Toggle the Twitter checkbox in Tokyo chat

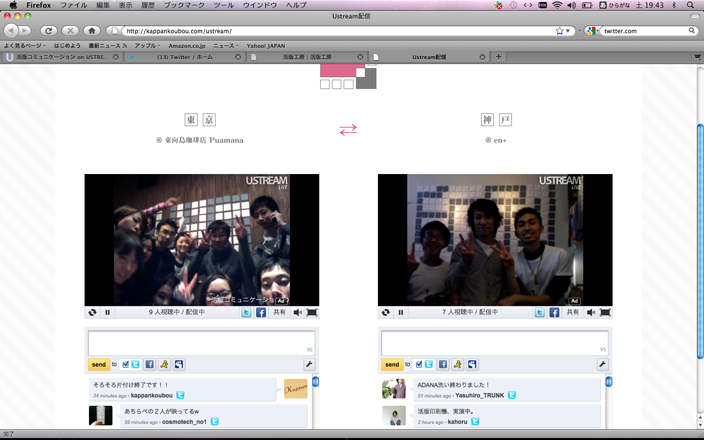tap(125, 365)
